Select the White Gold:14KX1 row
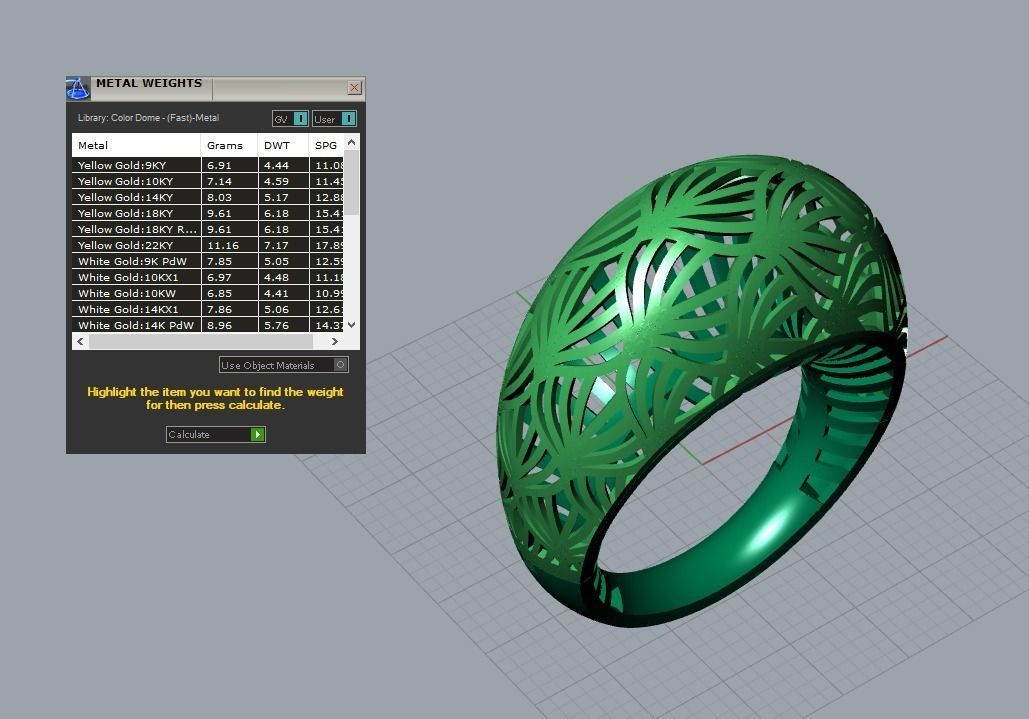 point(207,309)
